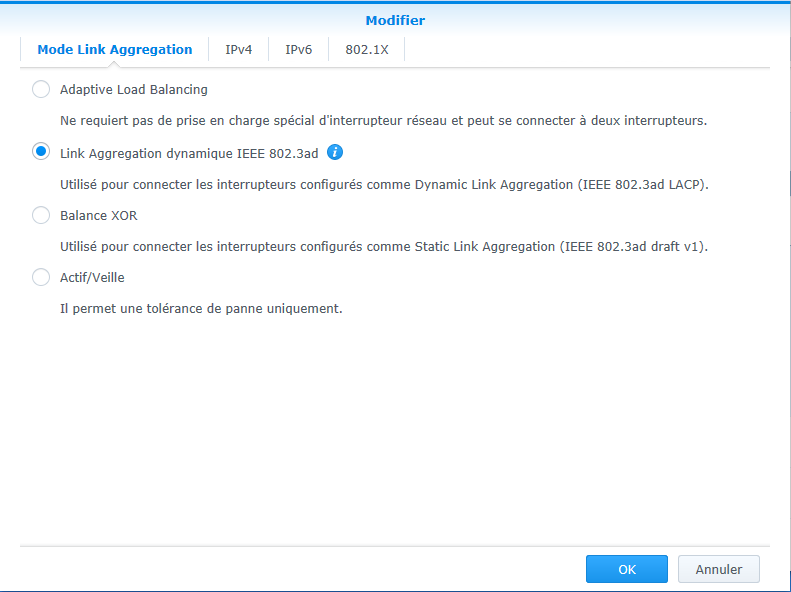Open the info icon beside IEEE 802.3ad
This screenshot has height=592, width=791.
click(335, 152)
